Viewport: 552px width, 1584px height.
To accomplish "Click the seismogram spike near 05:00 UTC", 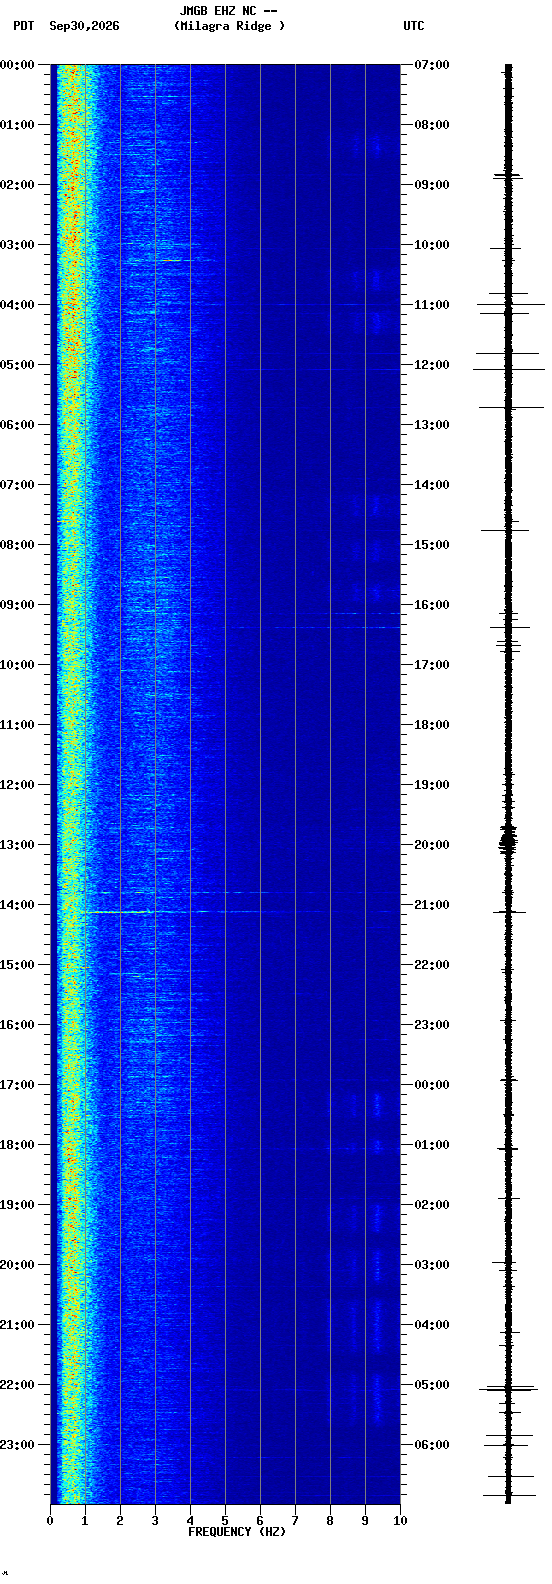I will pos(508,1388).
